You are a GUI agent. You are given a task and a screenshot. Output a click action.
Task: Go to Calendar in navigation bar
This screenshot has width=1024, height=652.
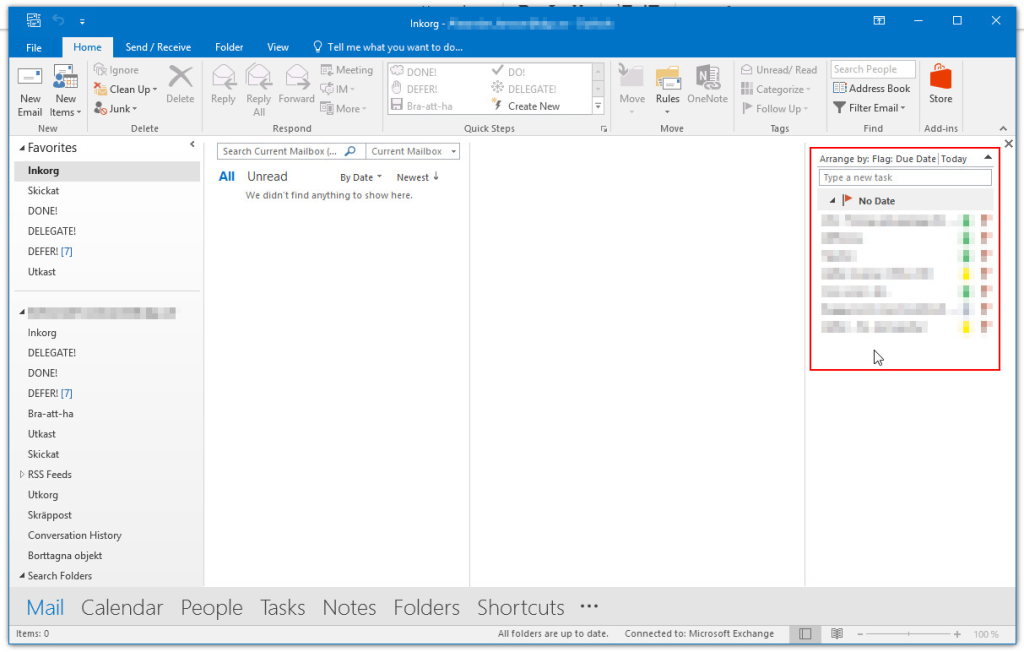click(x=122, y=608)
